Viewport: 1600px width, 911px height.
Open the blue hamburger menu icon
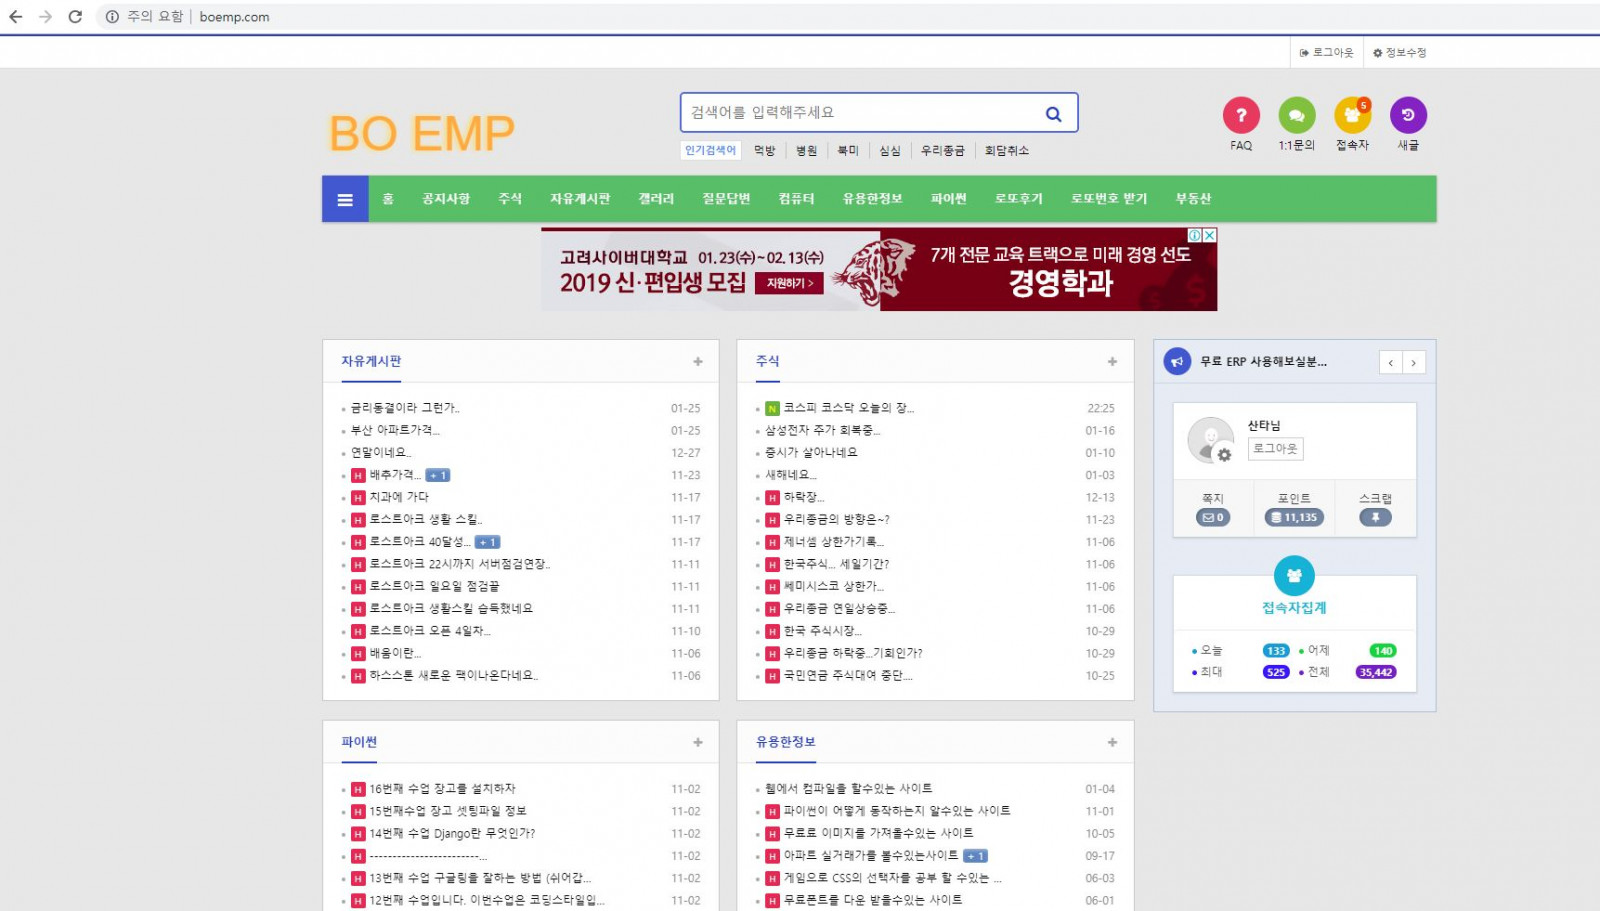point(345,199)
